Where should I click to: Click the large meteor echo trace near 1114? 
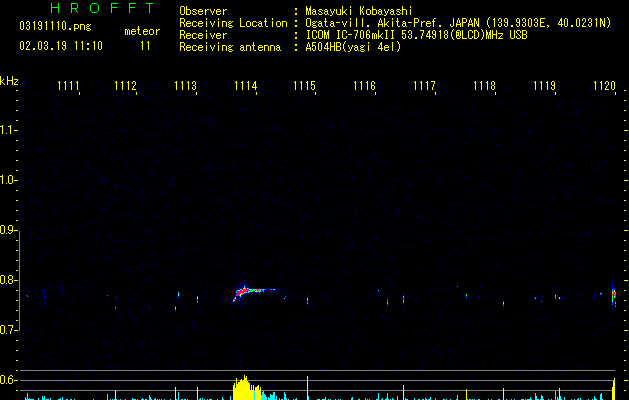[x=255, y=292]
